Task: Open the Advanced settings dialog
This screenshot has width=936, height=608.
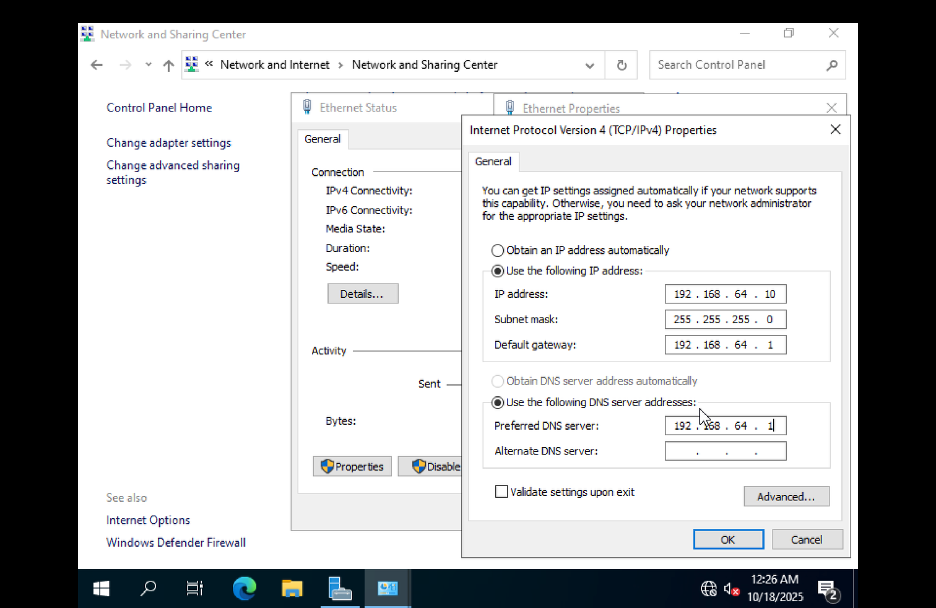Action: click(x=786, y=496)
